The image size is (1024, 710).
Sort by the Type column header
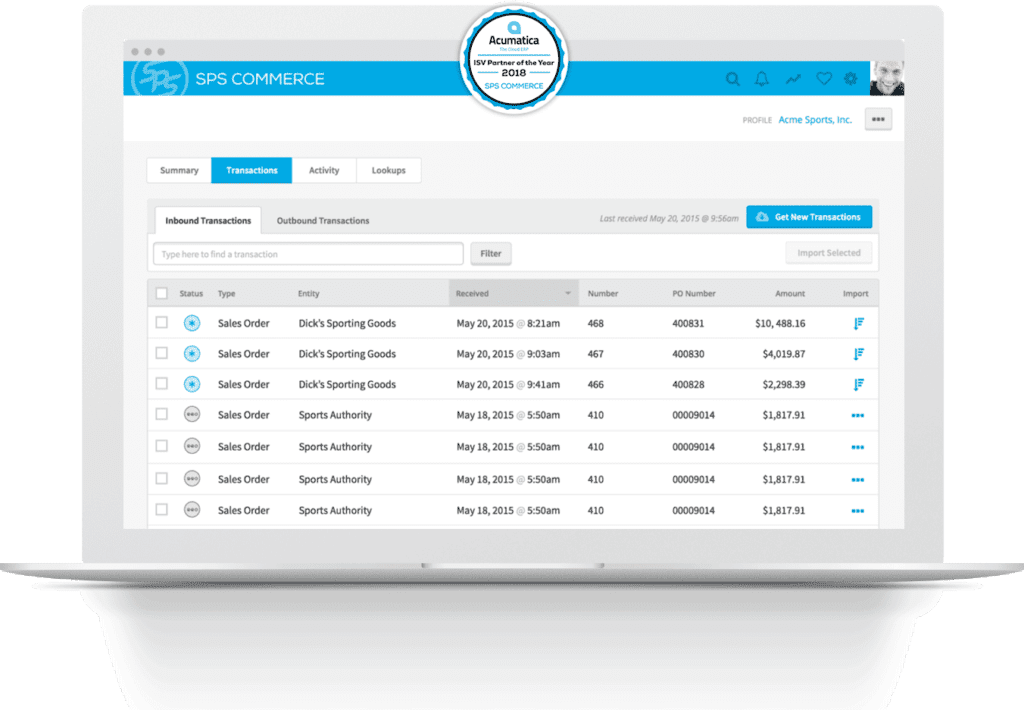click(226, 294)
